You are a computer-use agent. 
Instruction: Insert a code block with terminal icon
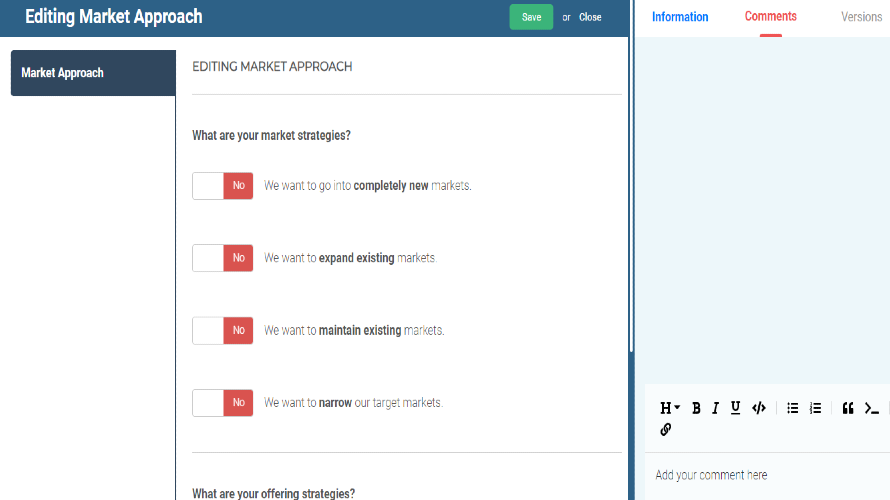[871, 408]
